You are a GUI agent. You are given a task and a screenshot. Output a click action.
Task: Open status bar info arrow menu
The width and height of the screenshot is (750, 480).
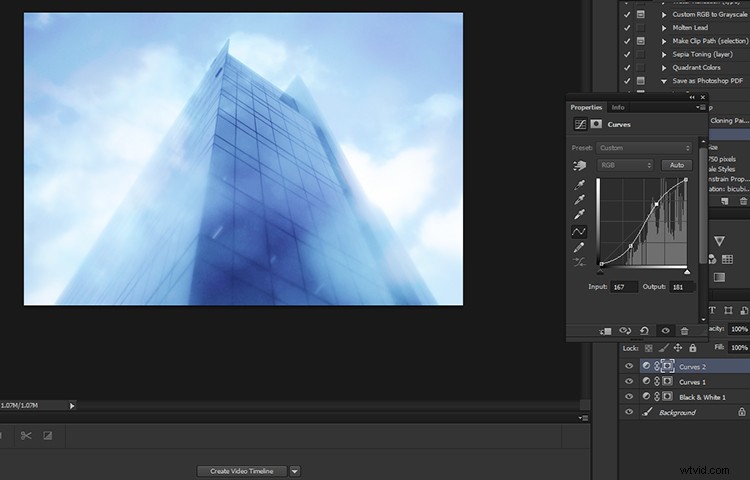(72, 405)
